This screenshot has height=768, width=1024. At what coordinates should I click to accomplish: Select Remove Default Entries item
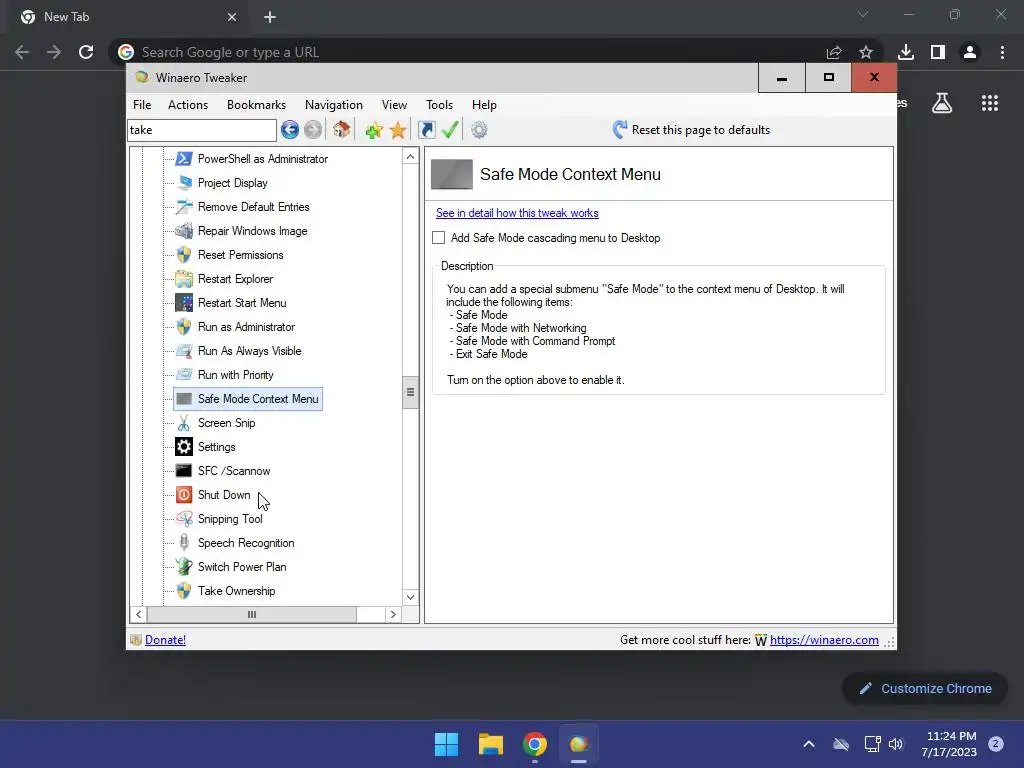click(x=253, y=207)
